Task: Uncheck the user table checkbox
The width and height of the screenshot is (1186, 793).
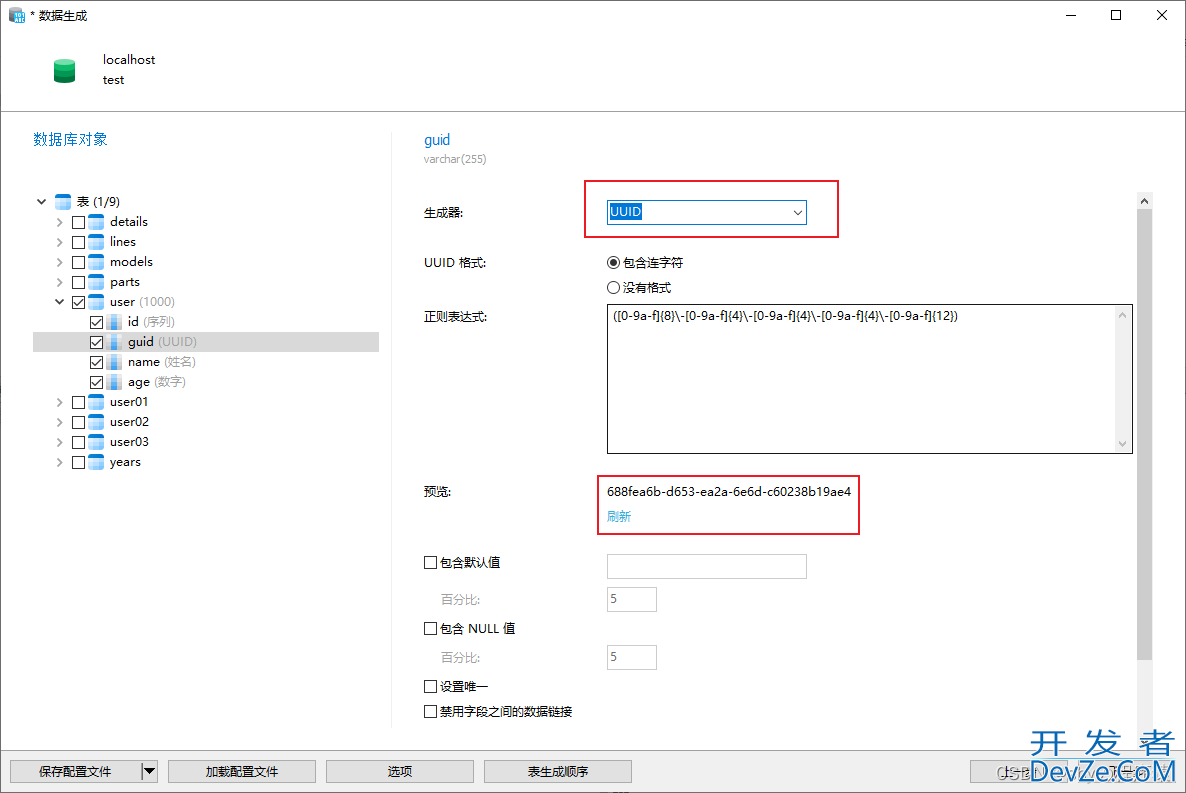Action: [x=79, y=302]
